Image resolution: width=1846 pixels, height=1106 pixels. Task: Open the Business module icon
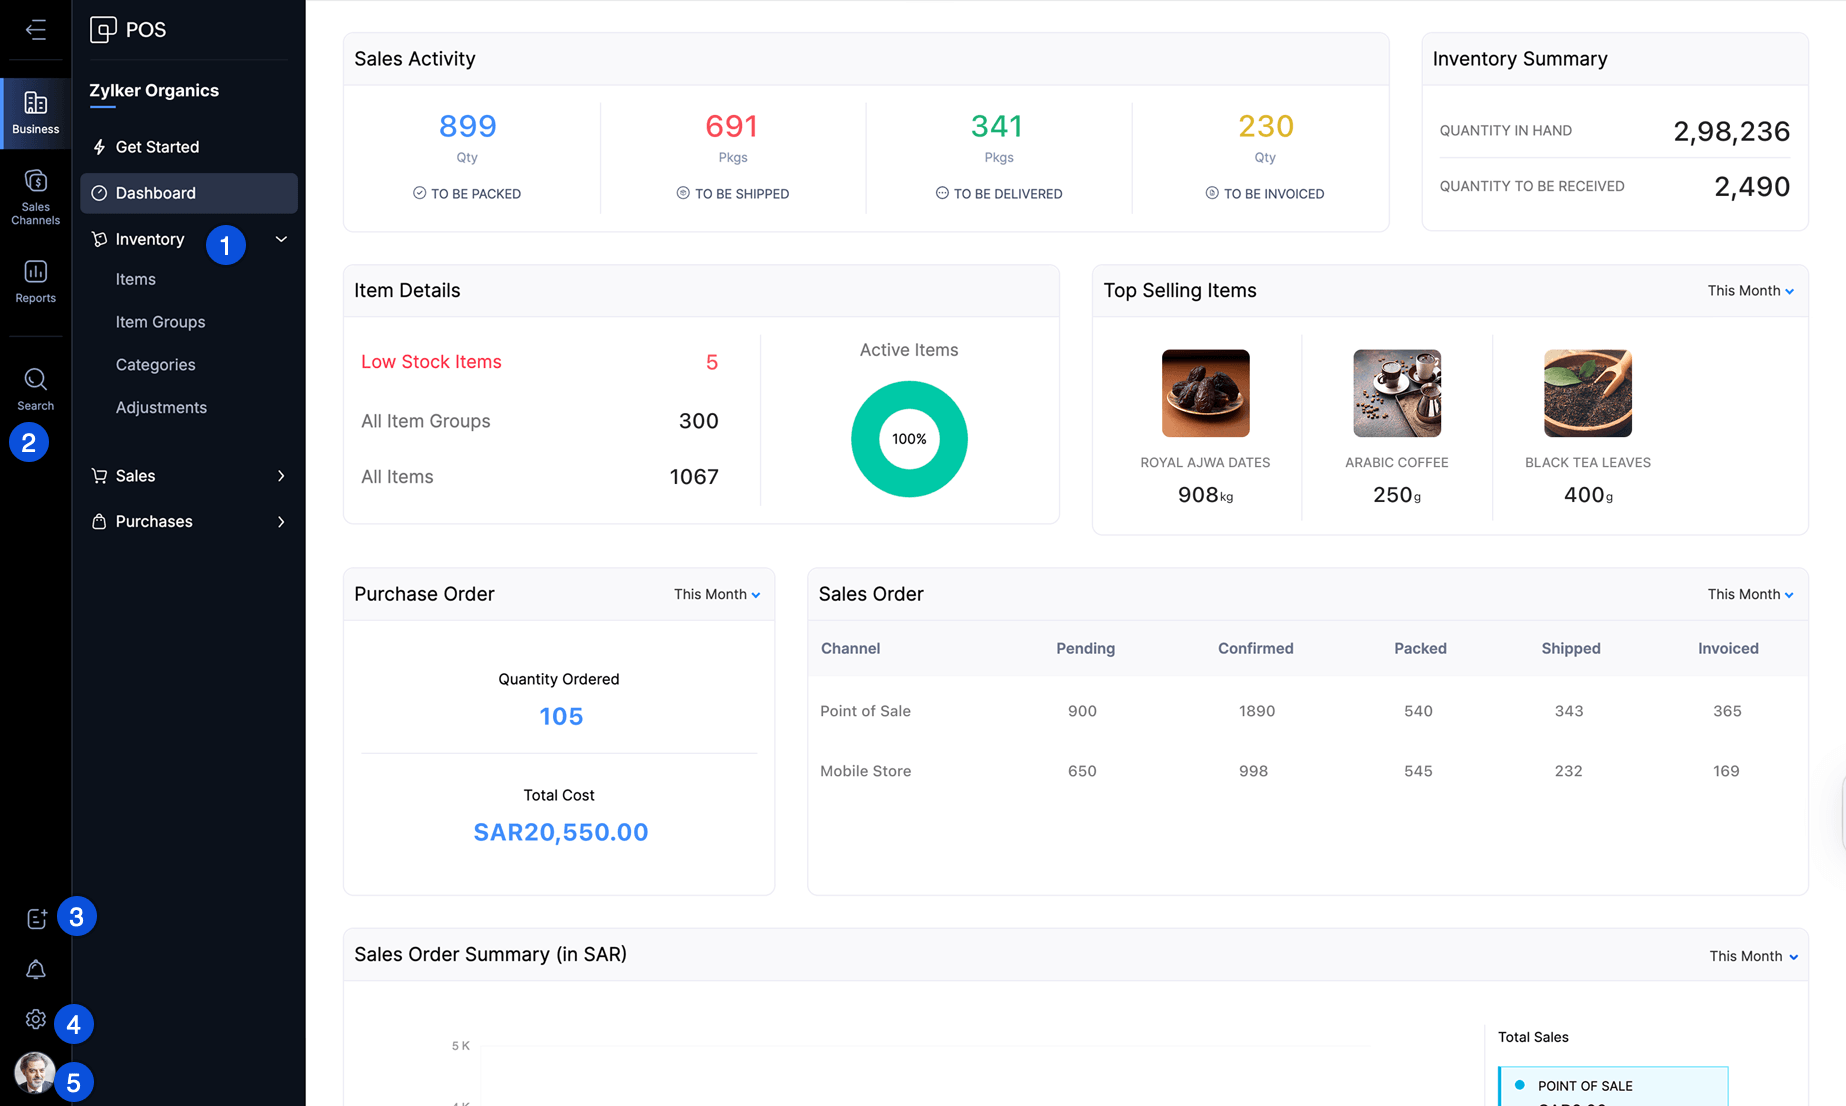(36, 112)
